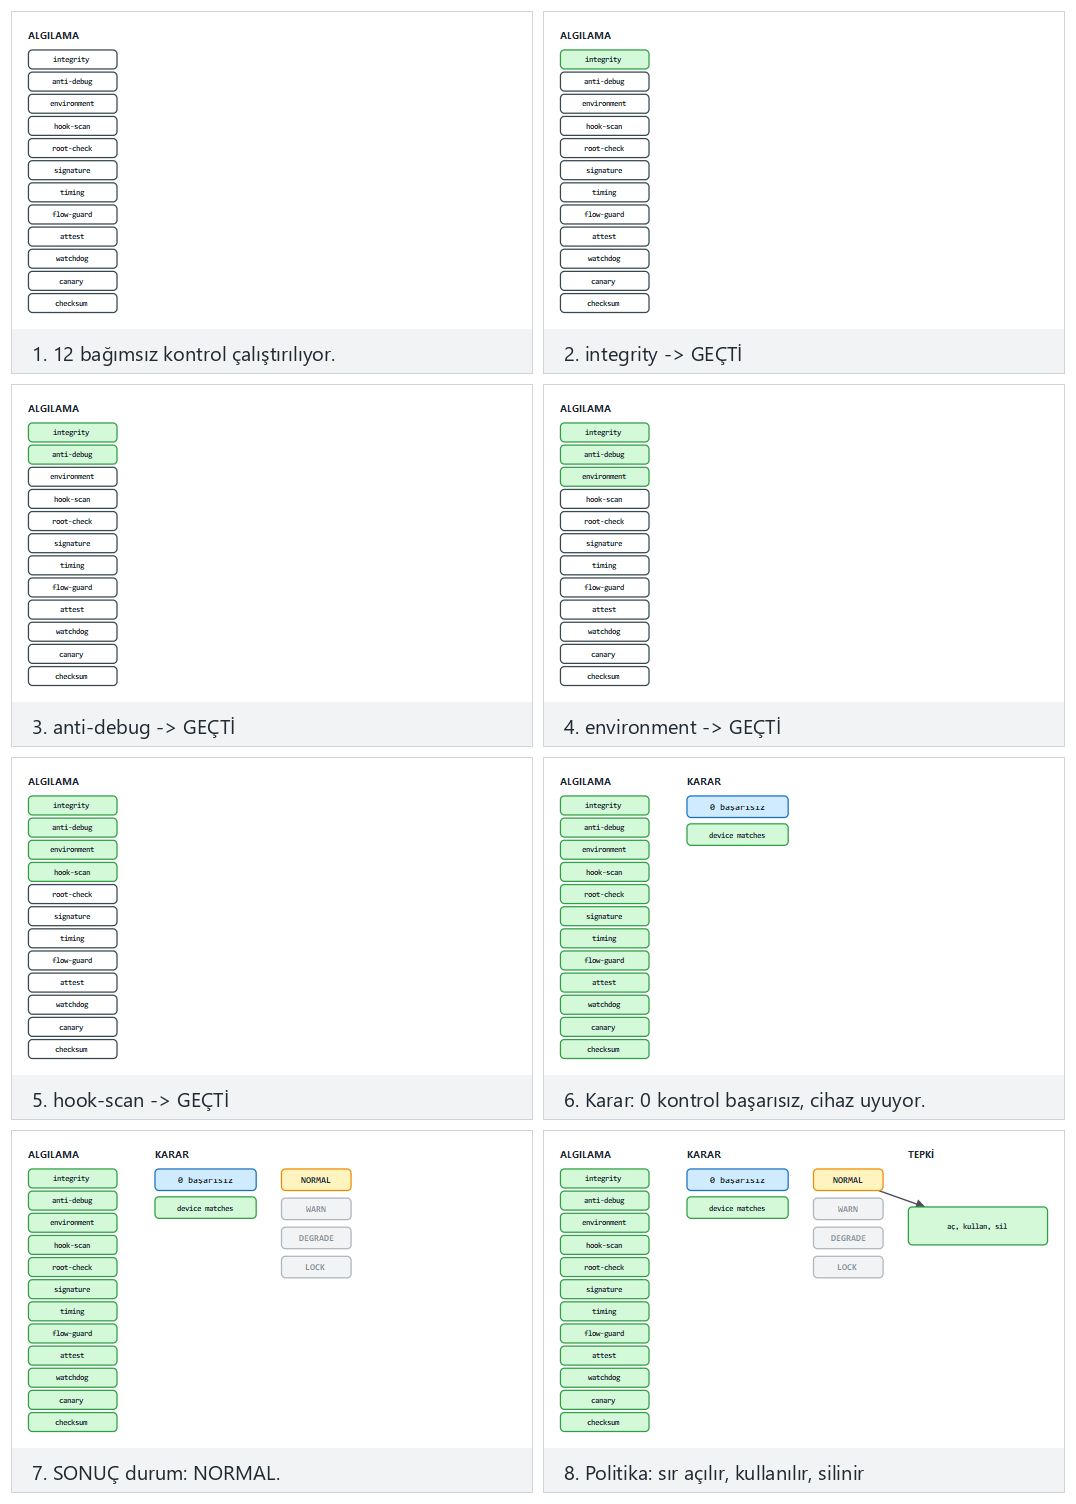Click the KARAR heading in step 6
The image size is (1076, 1504).
(704, 781)
